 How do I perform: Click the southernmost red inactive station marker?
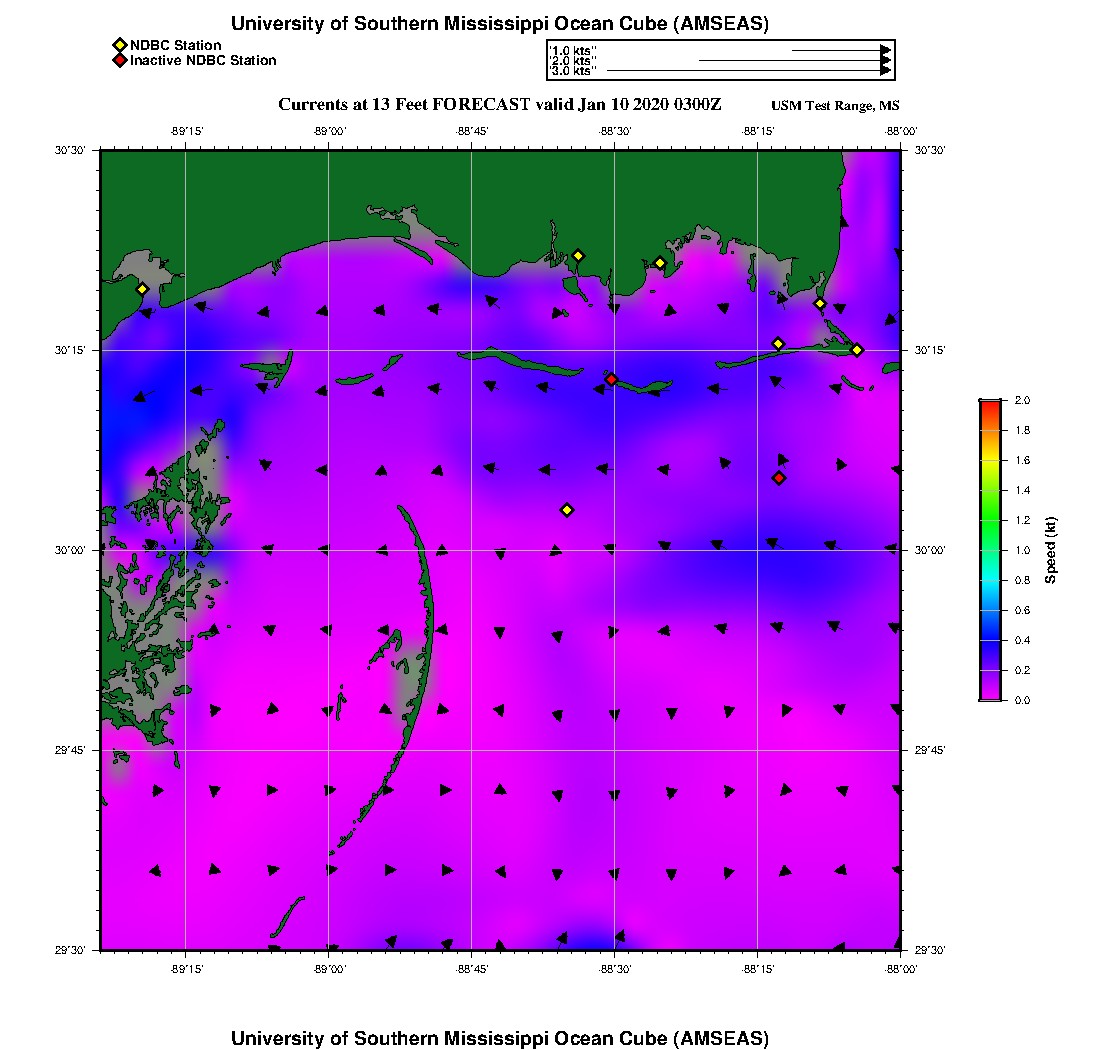(779, 478)
